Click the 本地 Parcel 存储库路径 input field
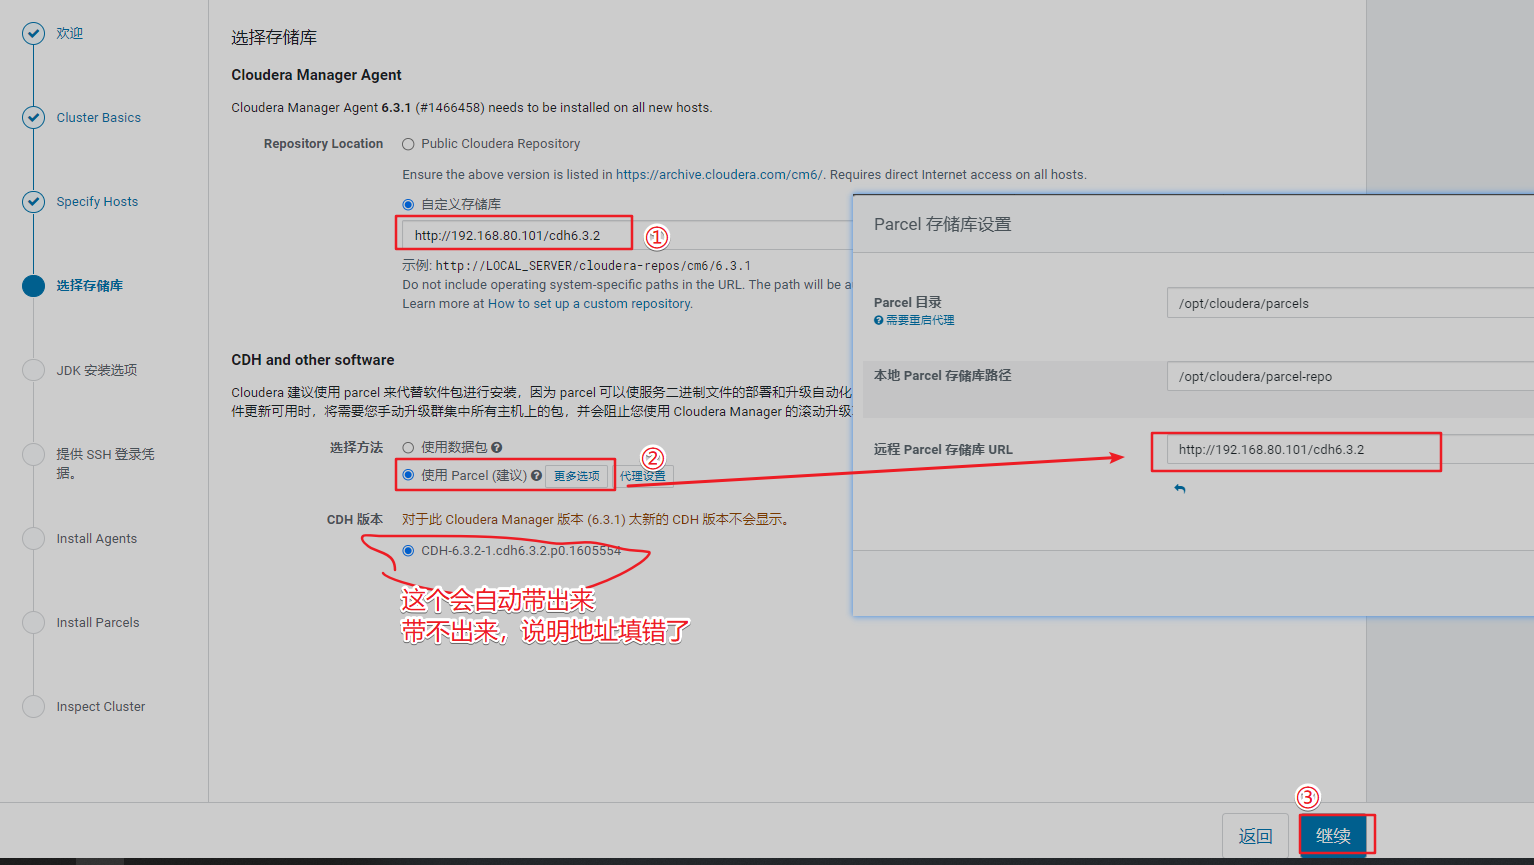This screenshot has height=865, width=1534. tap(1350, 376)
